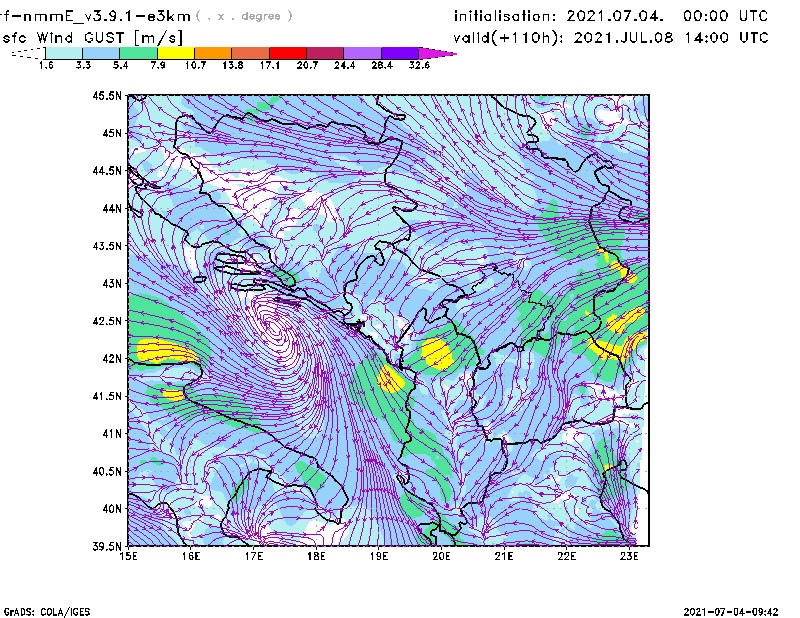Click the violet 28.4–32.6 legend swatch
The height and width of the screenshot is (618, 800).
tap(399, 53)
